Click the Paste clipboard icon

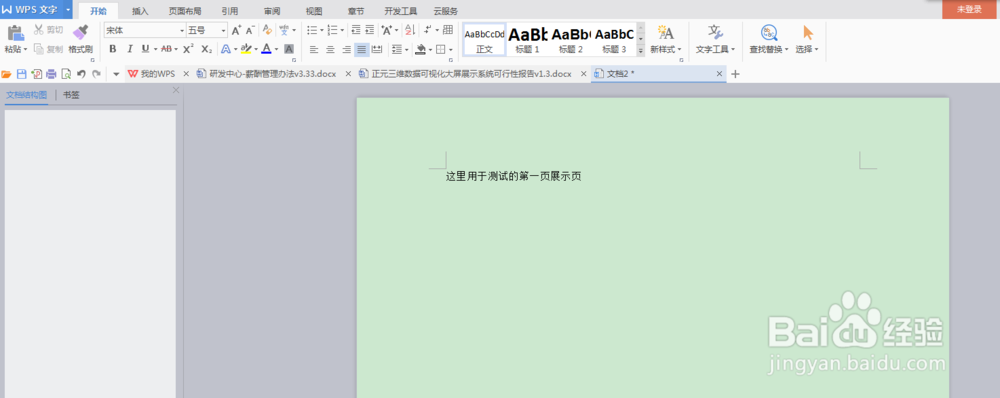coord(15,33)
